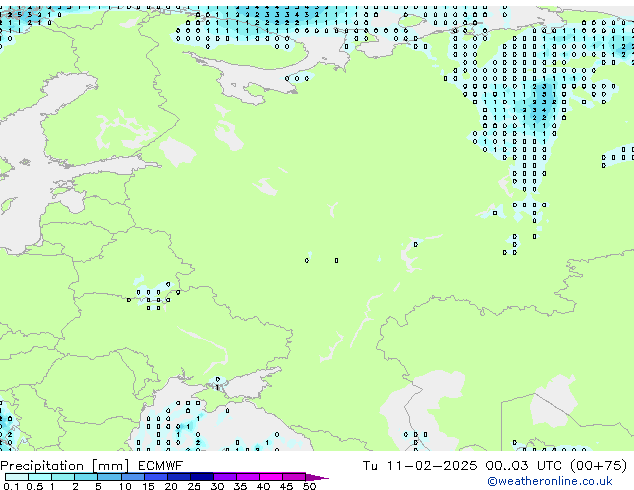Click the 5–10 mm legend swatch

(110, 477)
